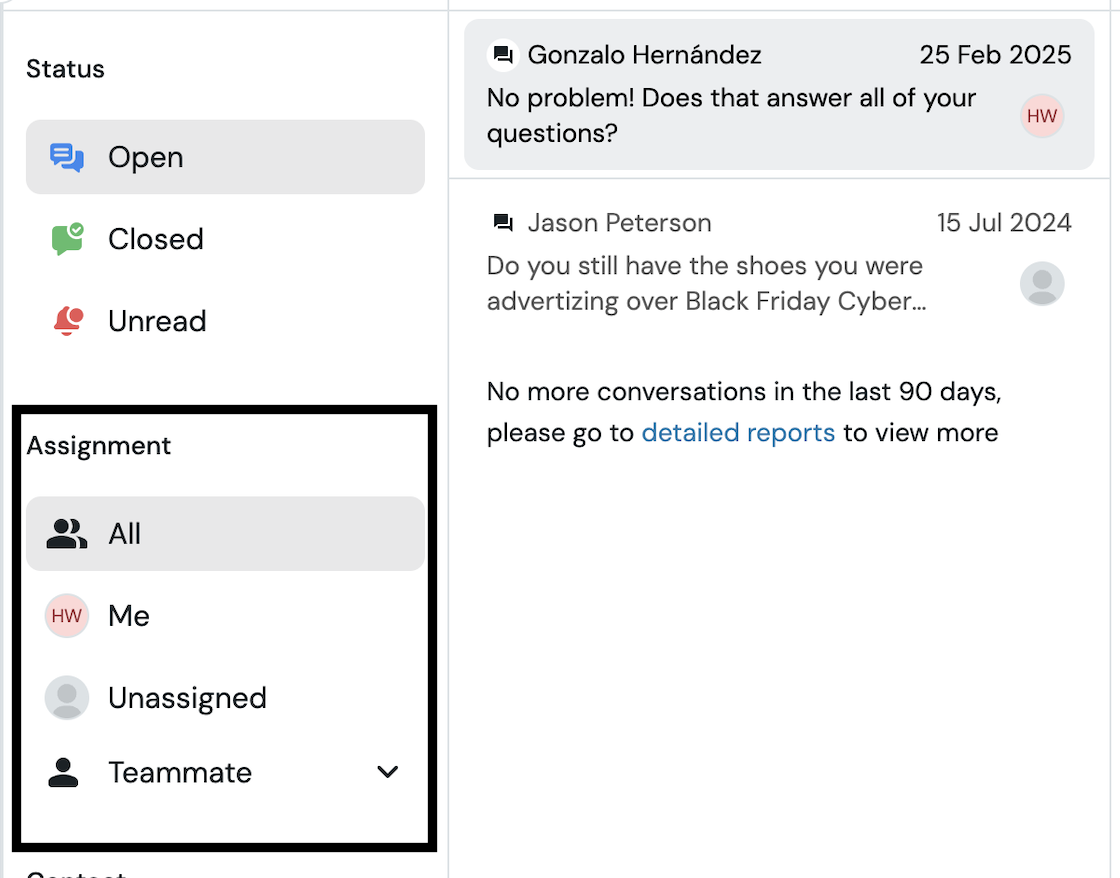Select the Unread status filter

tap(225, 321)
